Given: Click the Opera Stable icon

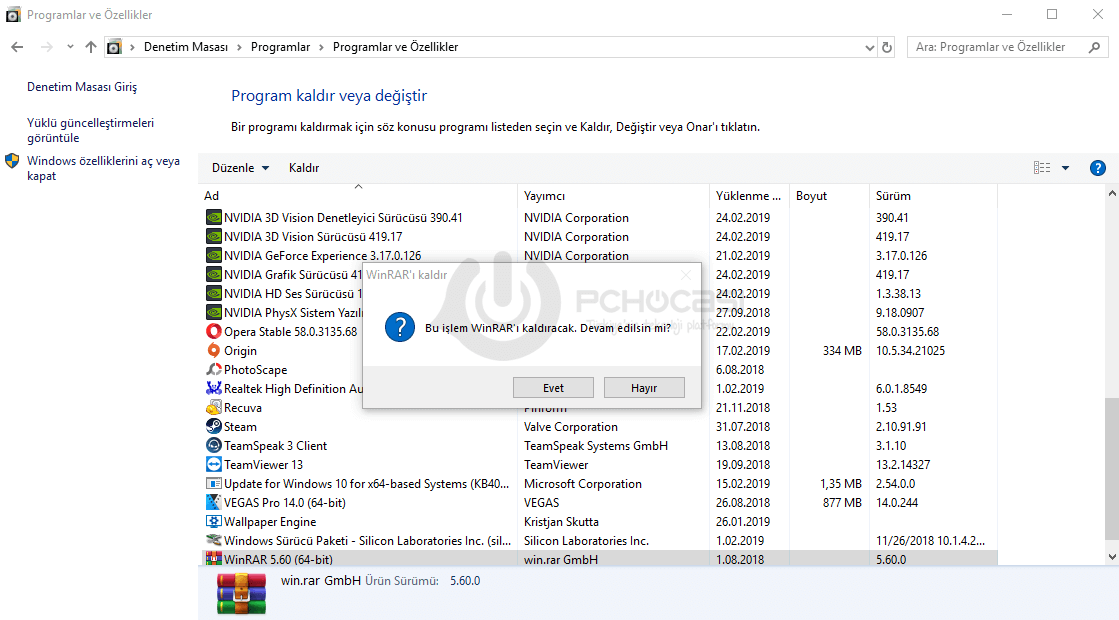Looking at the screenshot, I should click(213, 331).
